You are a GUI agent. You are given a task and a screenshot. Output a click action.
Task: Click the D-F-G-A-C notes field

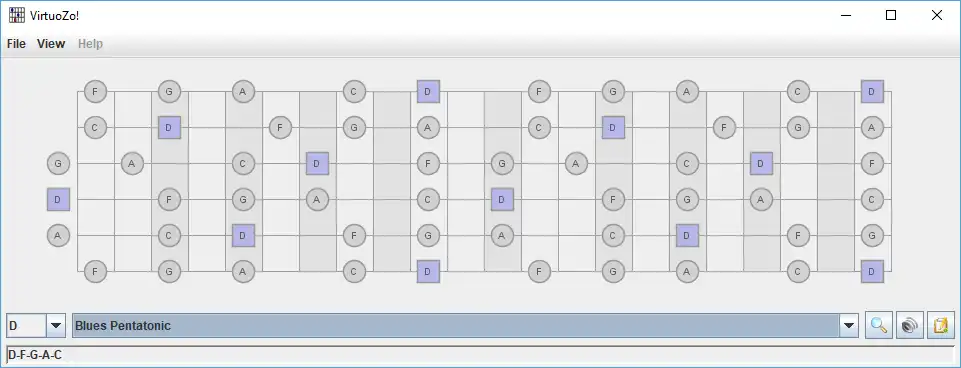pos(480,355)
